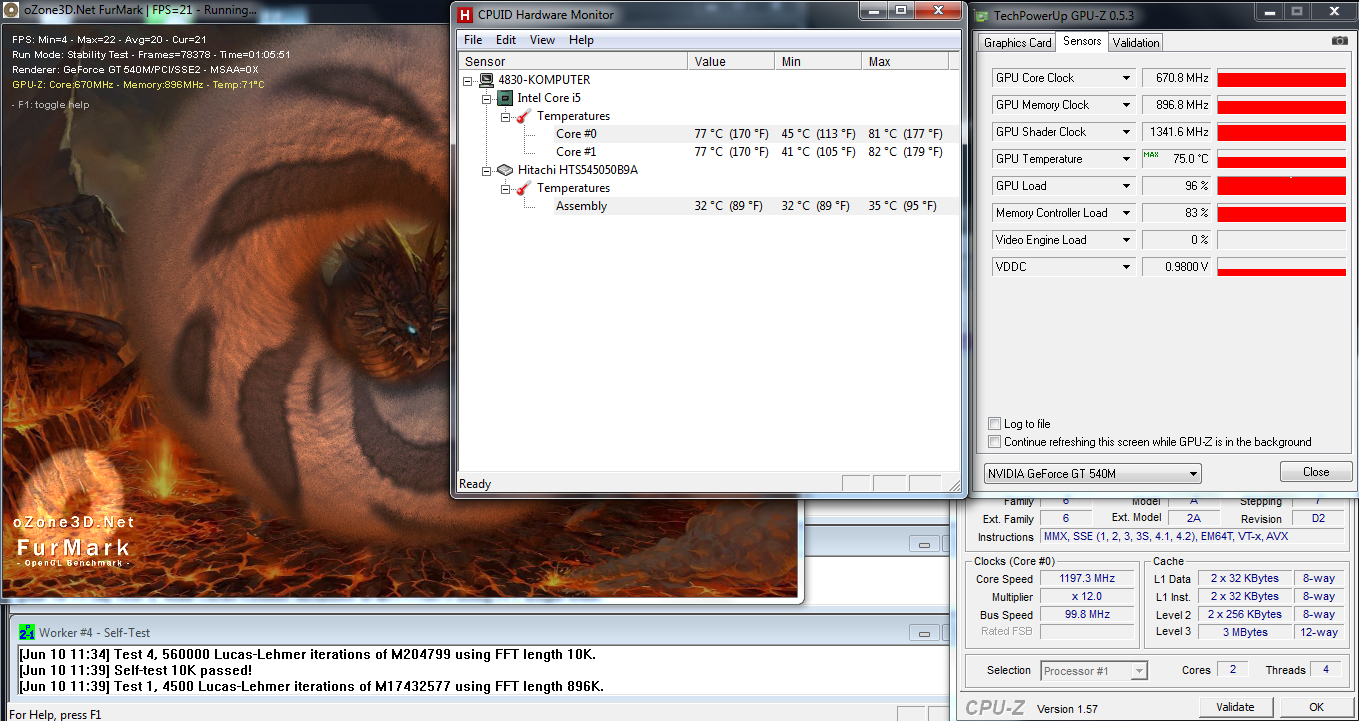Click the CPU-Z OK button
Image resolution: width=1359 pixels, height=721 pixels.
(x=1316, y=707)
